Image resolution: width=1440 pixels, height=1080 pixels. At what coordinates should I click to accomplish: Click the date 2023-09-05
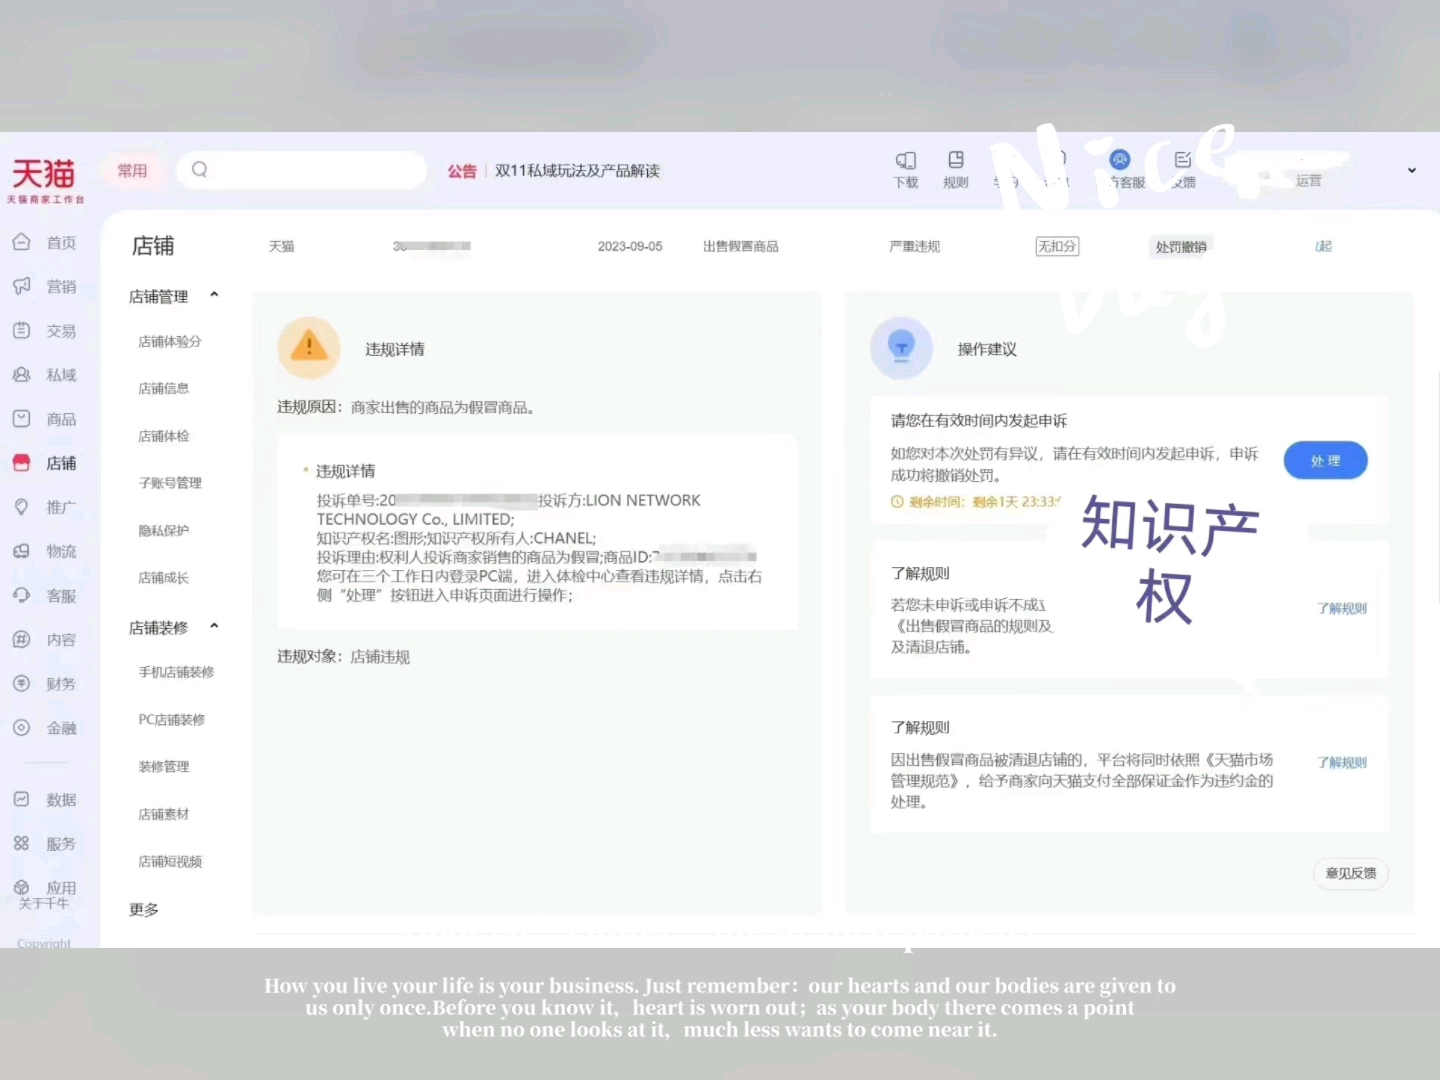pyautogui.click(x=630, y=246)
